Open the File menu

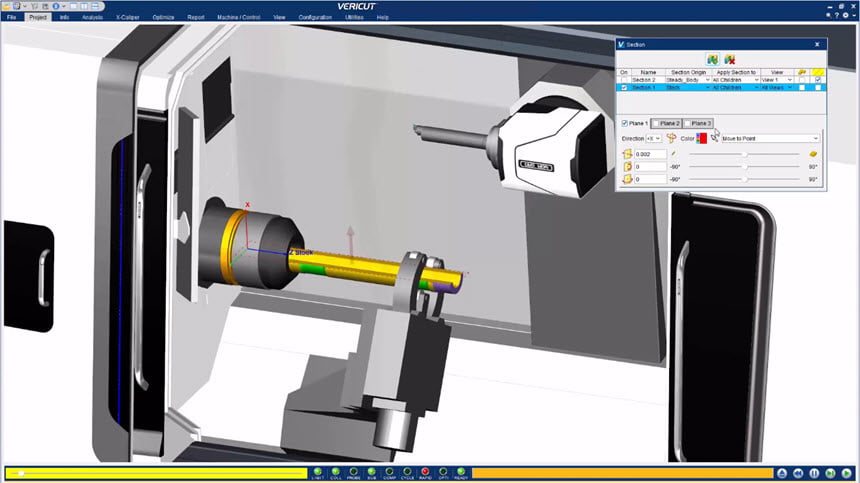pos(12,17)
